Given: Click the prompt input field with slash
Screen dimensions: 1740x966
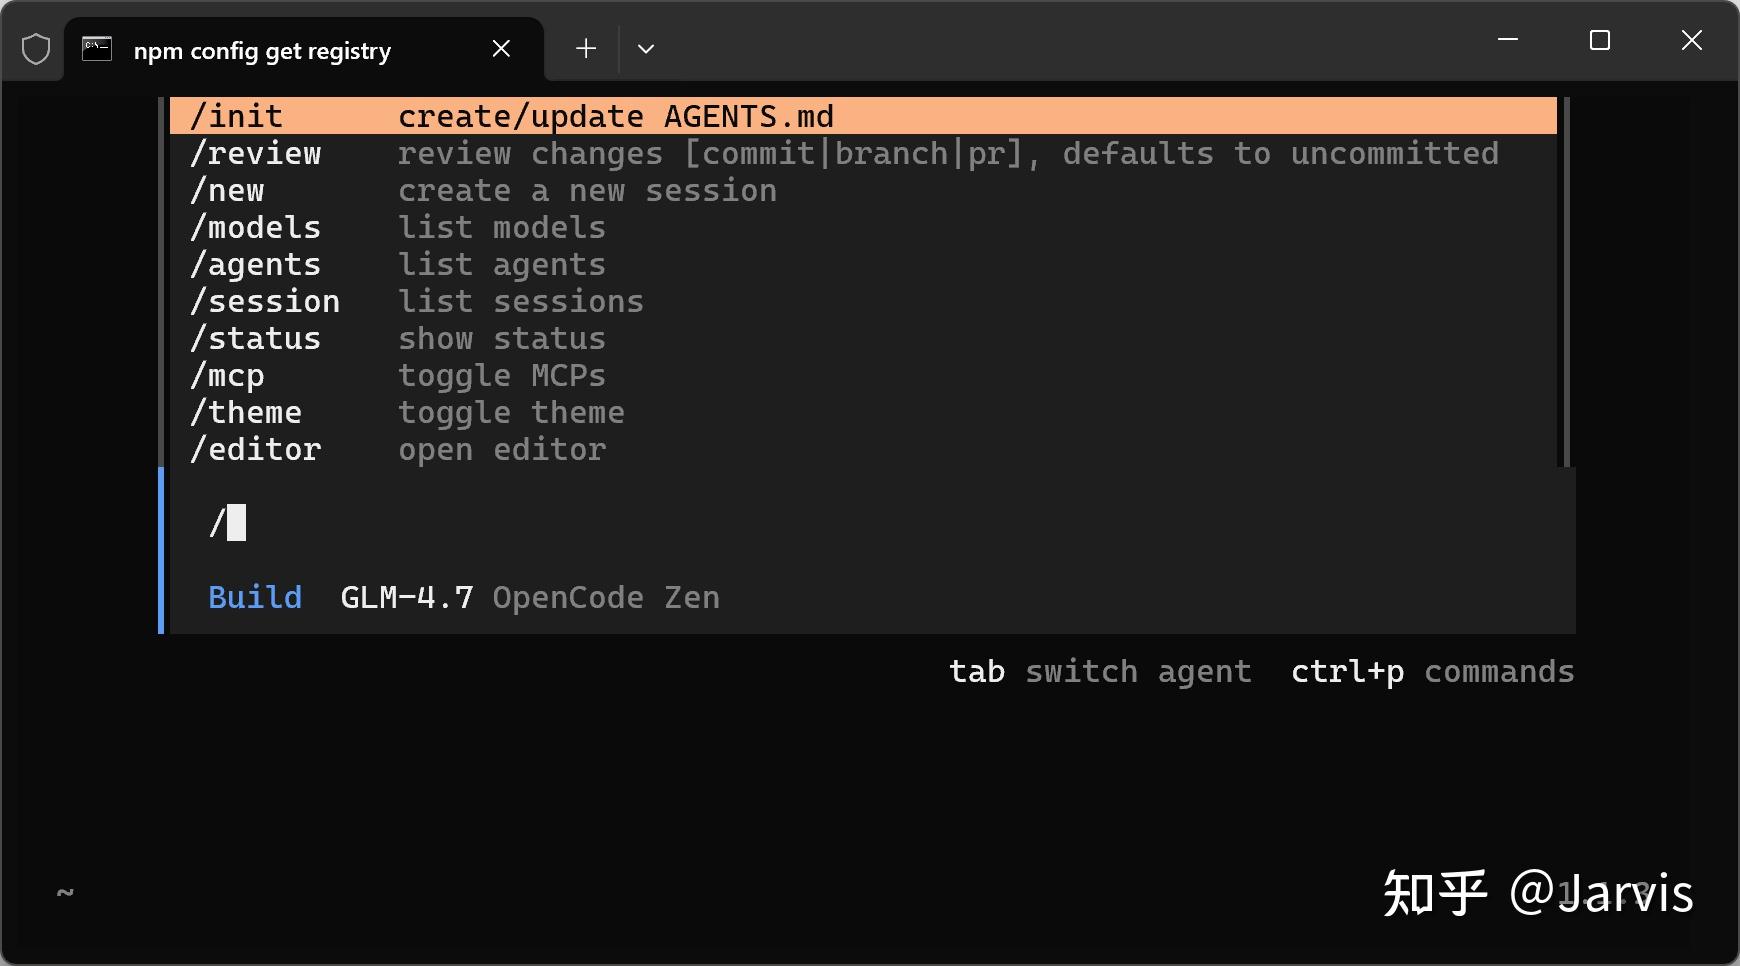Looking at the screenshot, I should point(872,523).
